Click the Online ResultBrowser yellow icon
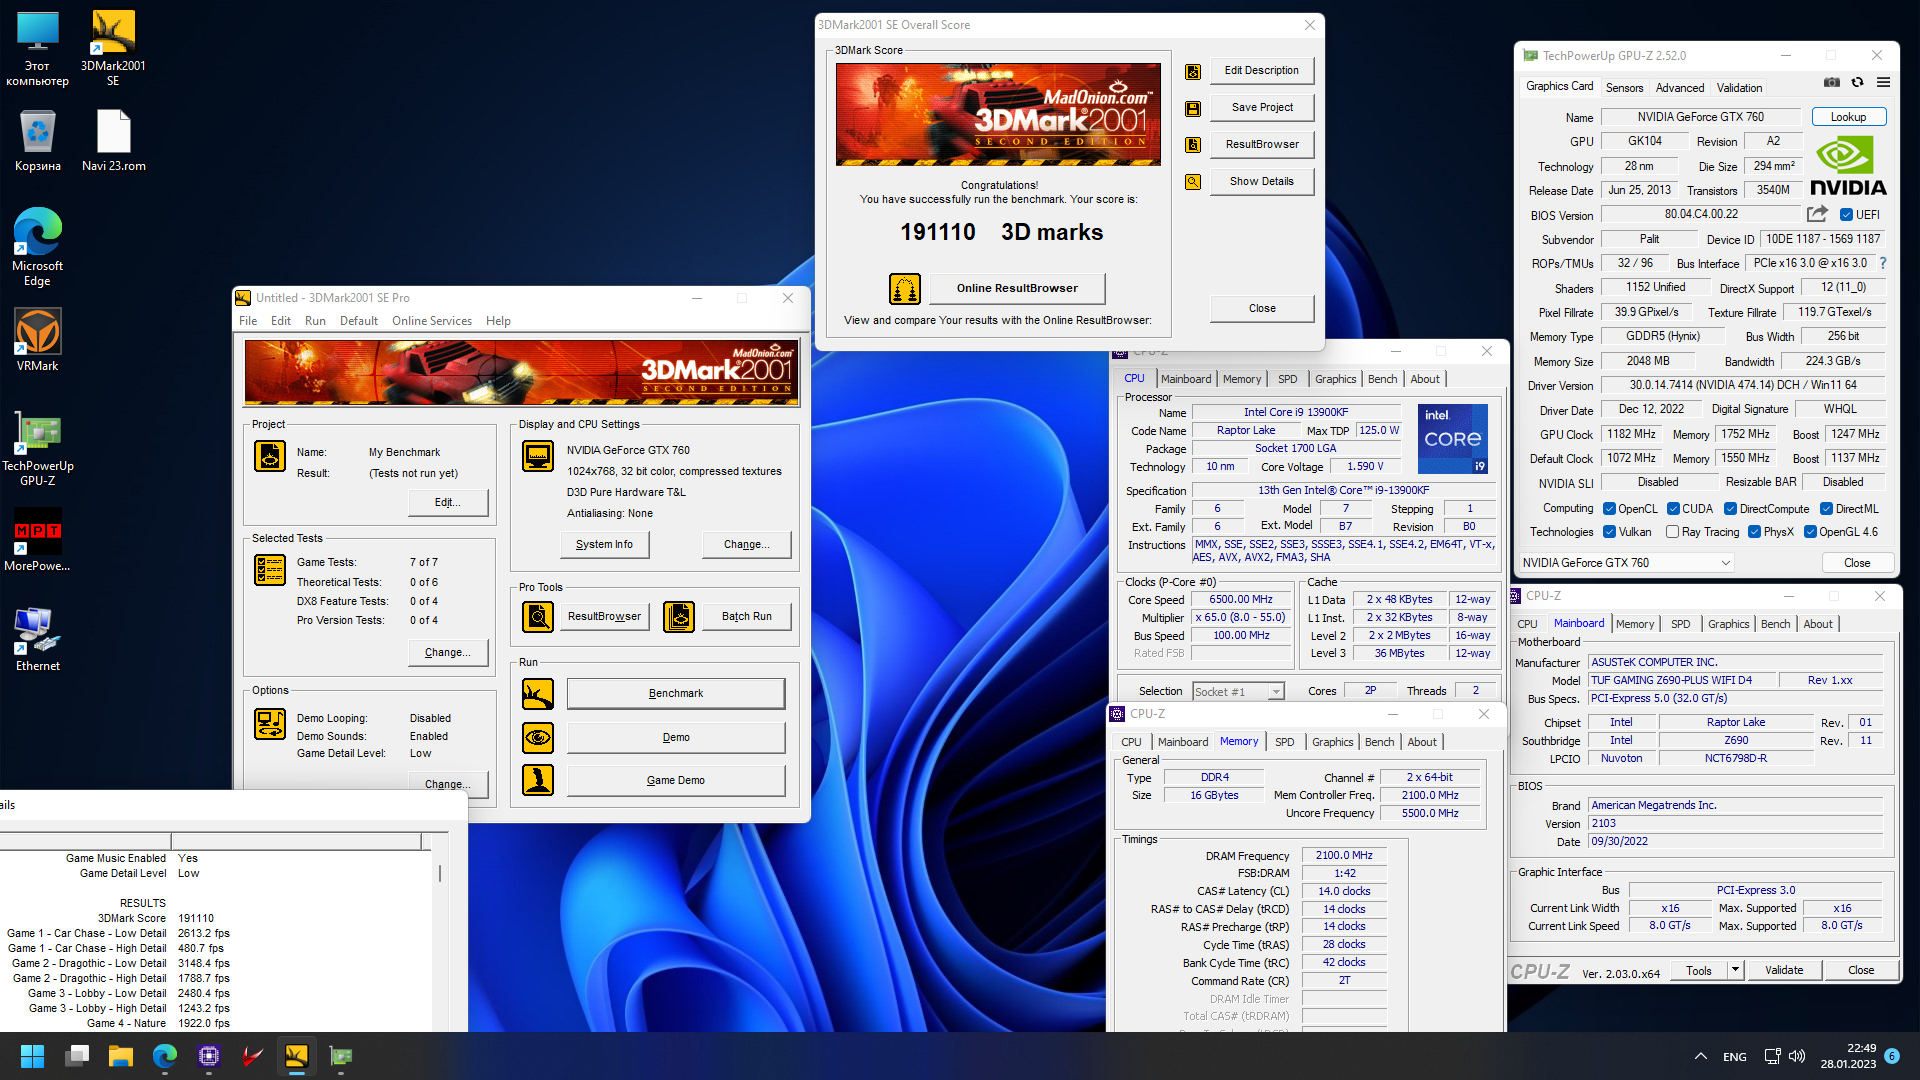The height and width of the screenshot is (1080, 1920). click(905, 289)
